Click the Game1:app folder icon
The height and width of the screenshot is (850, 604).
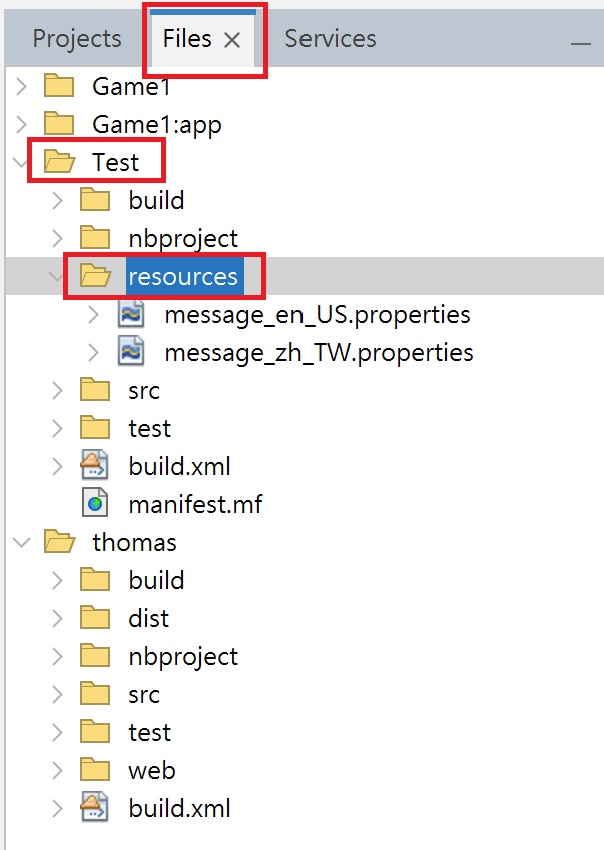(x=59, y=125)
